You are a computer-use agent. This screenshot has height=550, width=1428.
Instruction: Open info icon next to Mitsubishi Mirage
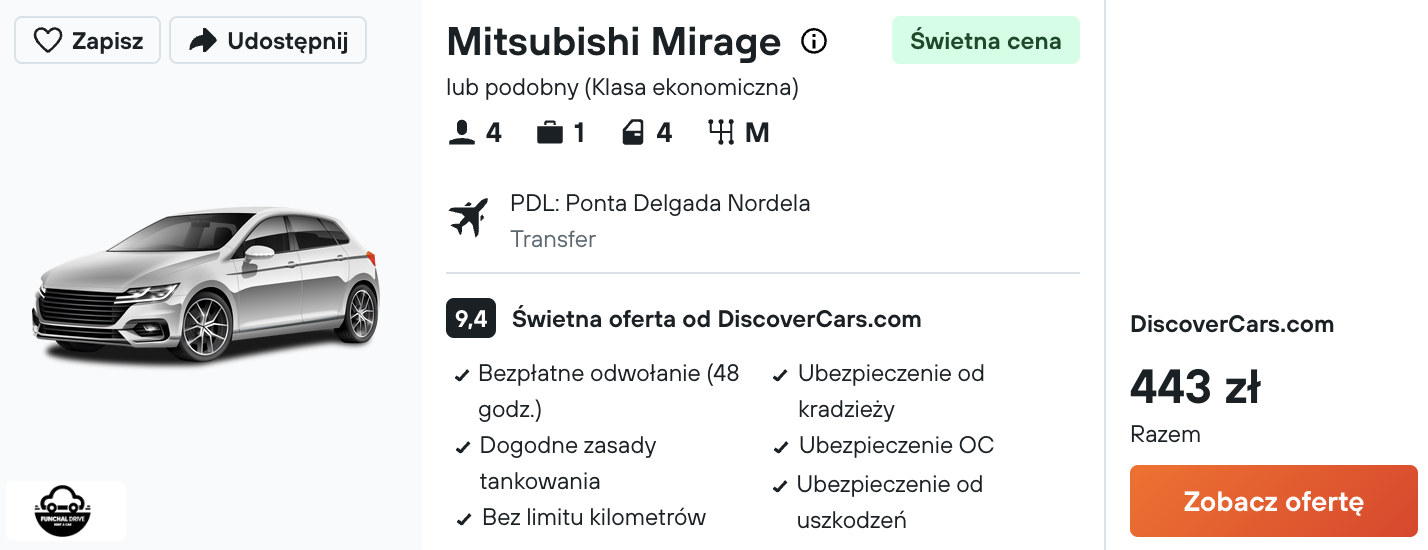pyautogui.click(x=814, y=41)
